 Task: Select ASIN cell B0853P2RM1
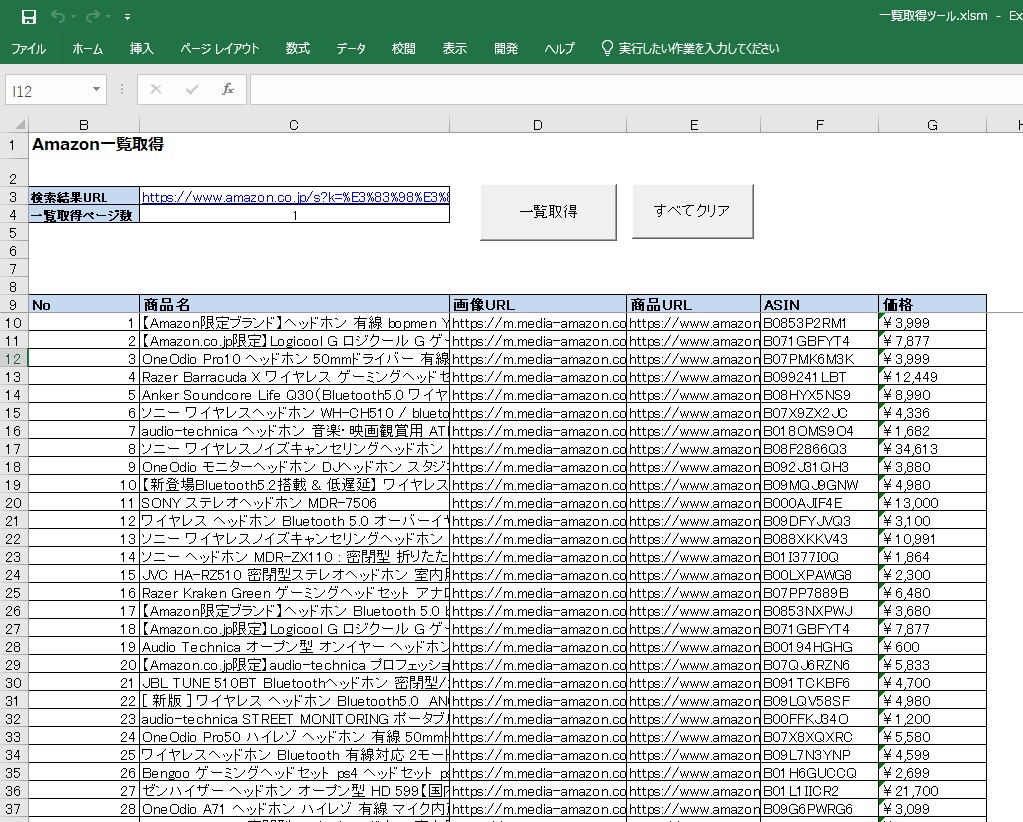point(819,322)
